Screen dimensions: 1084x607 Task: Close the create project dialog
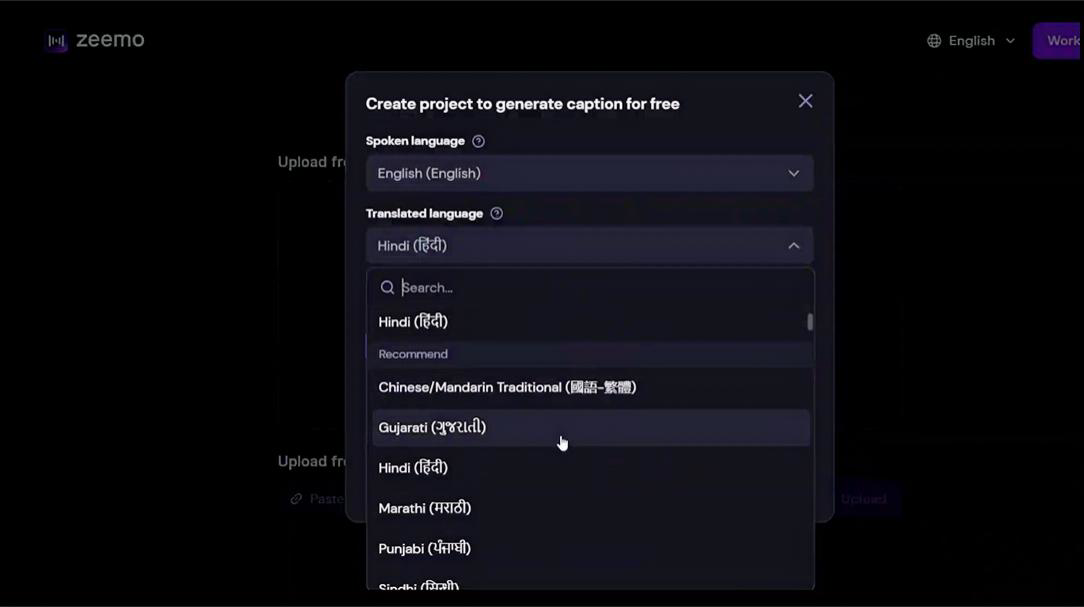805,101
